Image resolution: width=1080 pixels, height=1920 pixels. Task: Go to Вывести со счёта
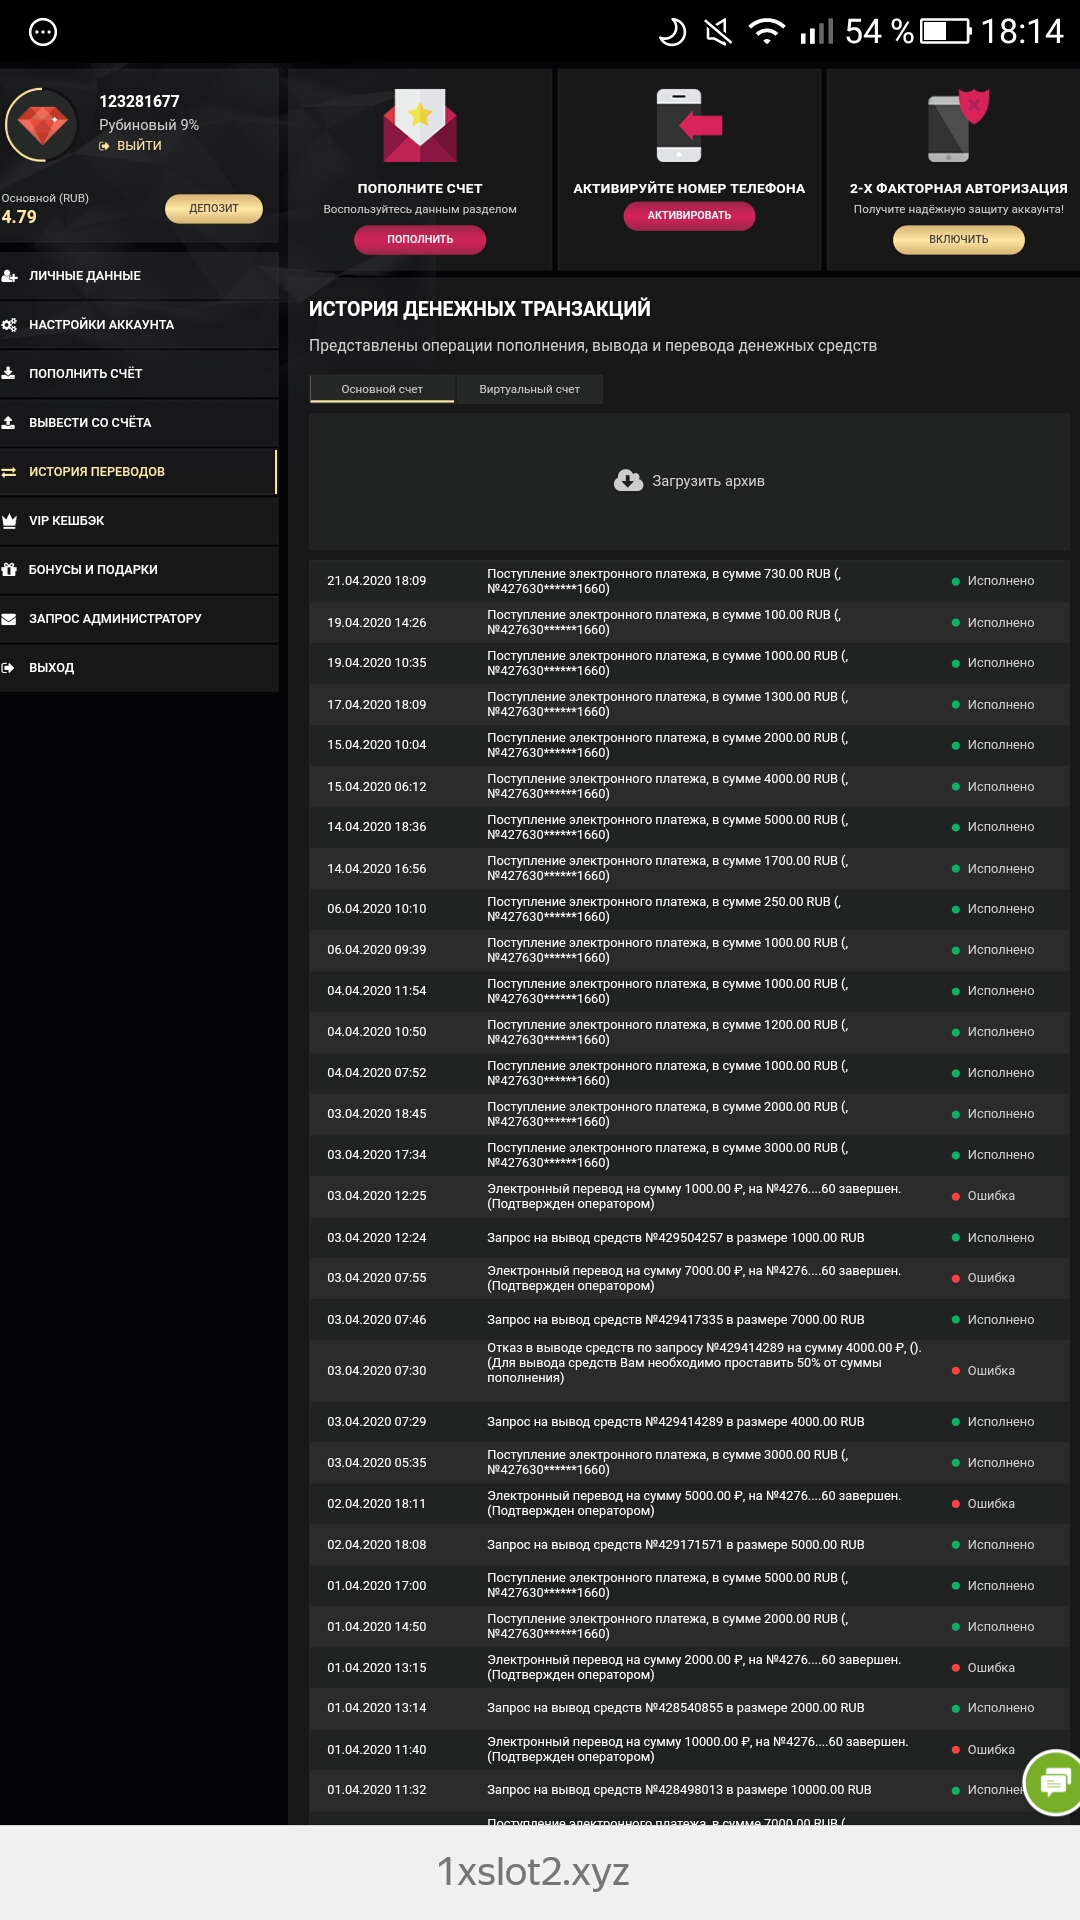[x=90, y=423]
